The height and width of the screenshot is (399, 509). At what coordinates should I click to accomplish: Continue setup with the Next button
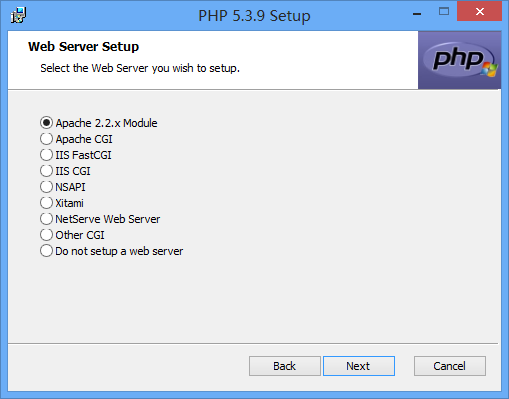[x=359, y=366]
